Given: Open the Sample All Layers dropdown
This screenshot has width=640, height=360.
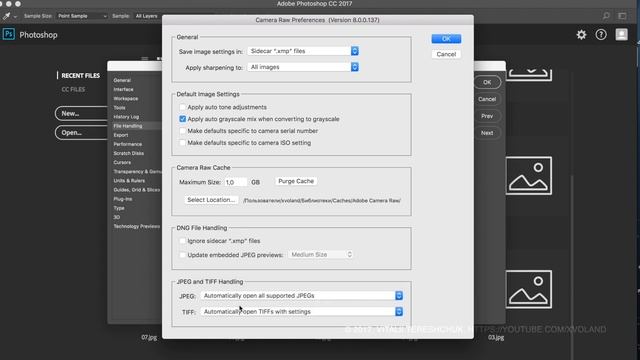Looking at the screenshot, I should pos(147,16).
